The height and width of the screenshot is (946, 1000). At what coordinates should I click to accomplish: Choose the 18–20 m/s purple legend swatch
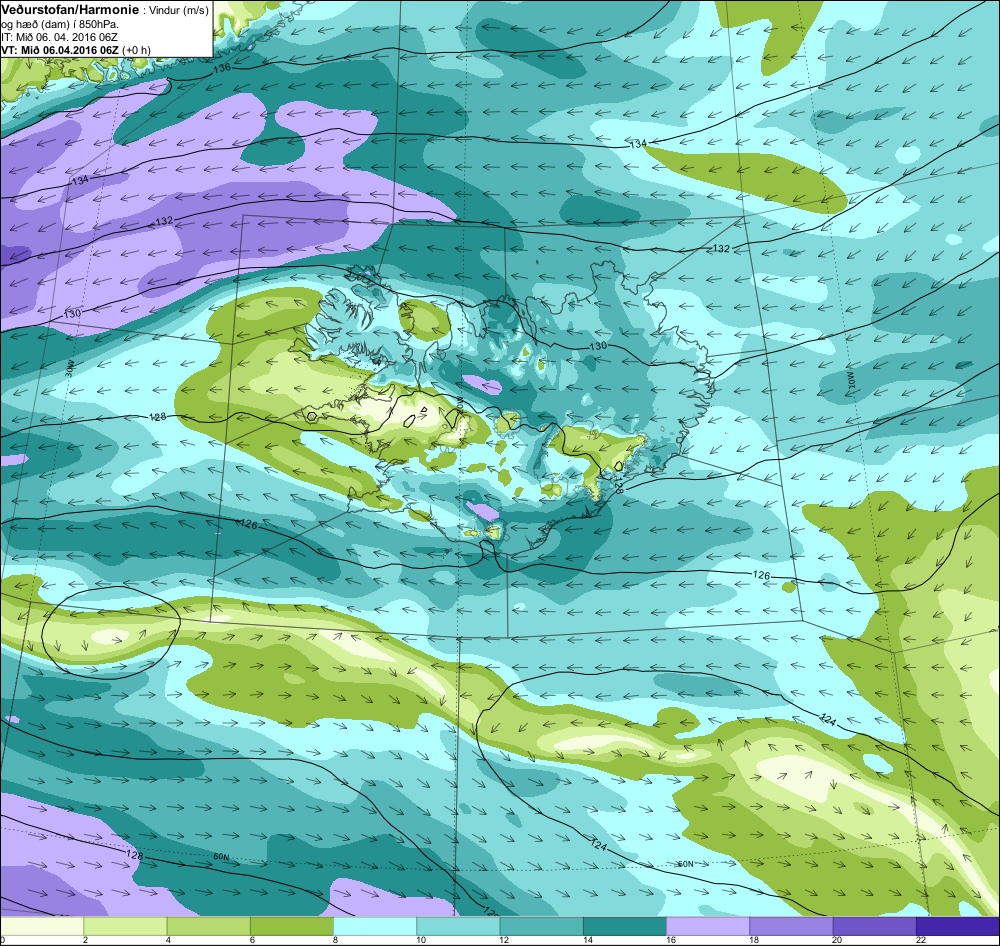pyautogui.click(x=791, y=925)
